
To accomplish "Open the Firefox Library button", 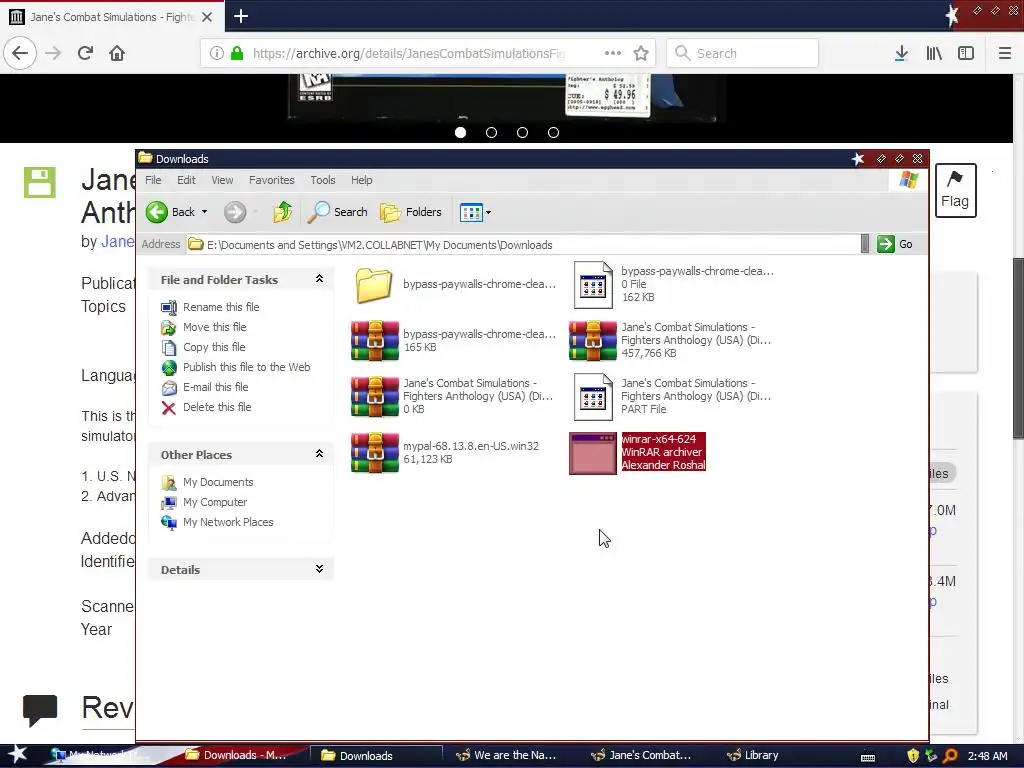I will [x=934, y=53].
